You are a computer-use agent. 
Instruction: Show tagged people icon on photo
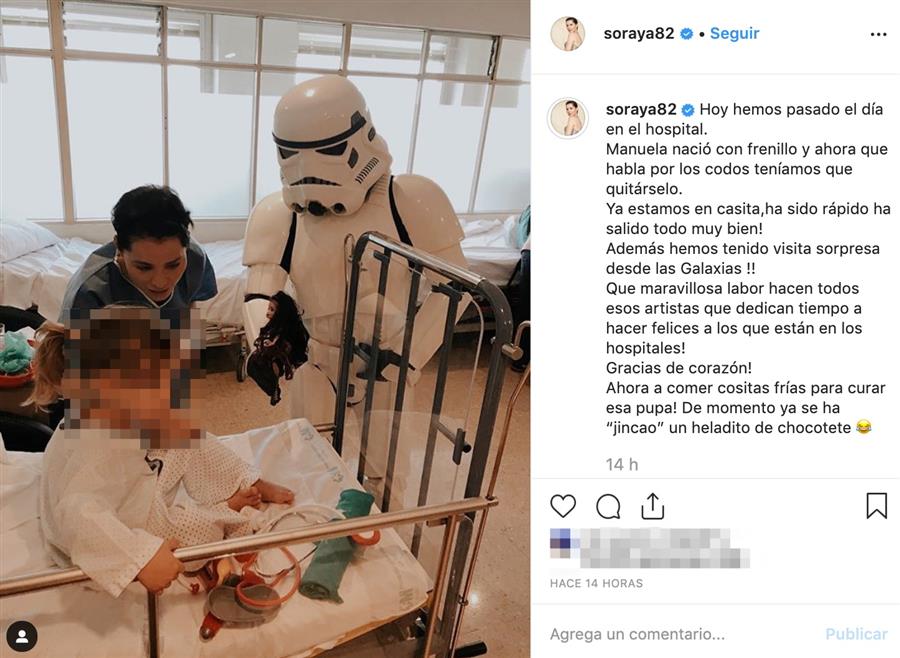point(22,636)
